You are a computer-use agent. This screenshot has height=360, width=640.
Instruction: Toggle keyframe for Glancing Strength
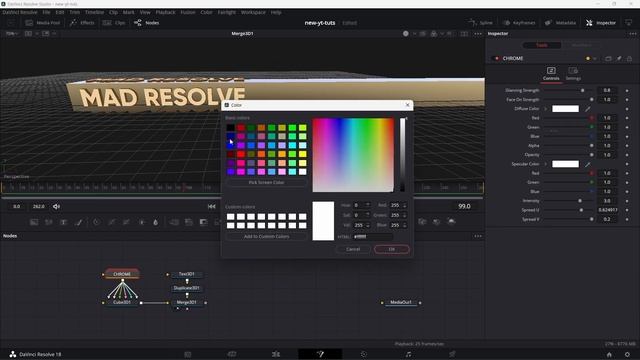tap(627, 90)
